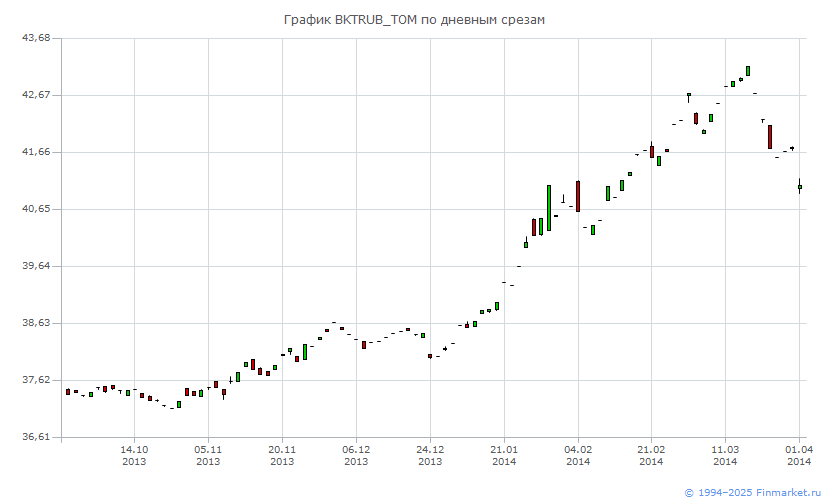
Task: Open the Finmarket.ru copyright link
Action: coord(753,493)
